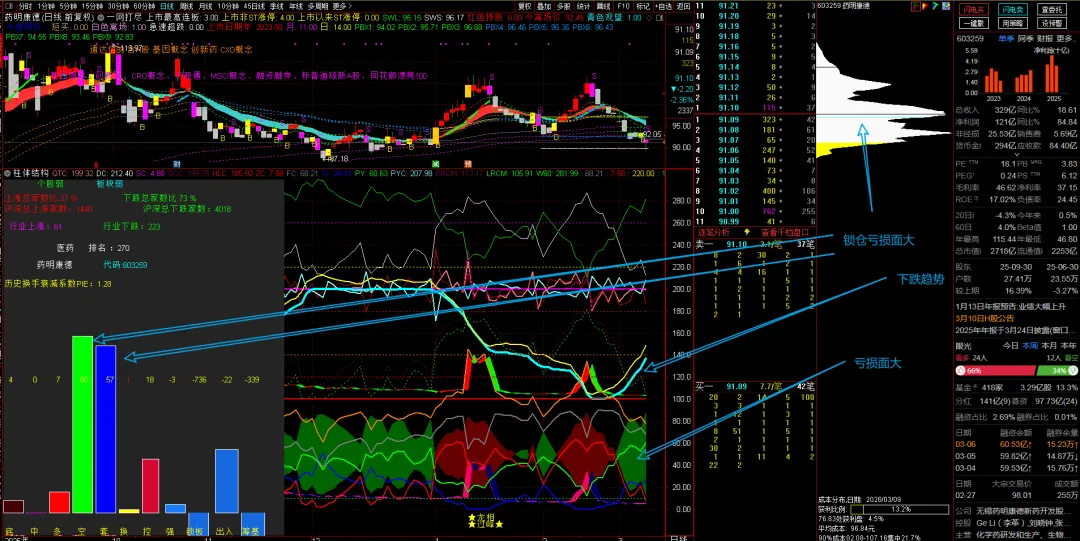Switch to 5分钟 period
The image size is (1080, 541).
pos(70,6)
